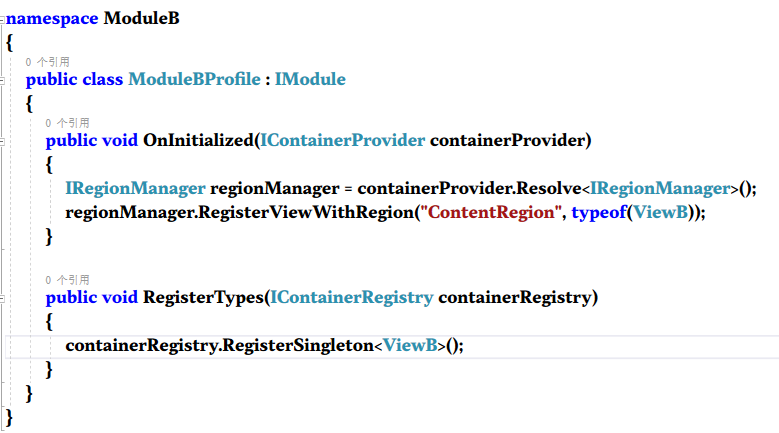Collapse the OnInitialized method block

[3, 140]
